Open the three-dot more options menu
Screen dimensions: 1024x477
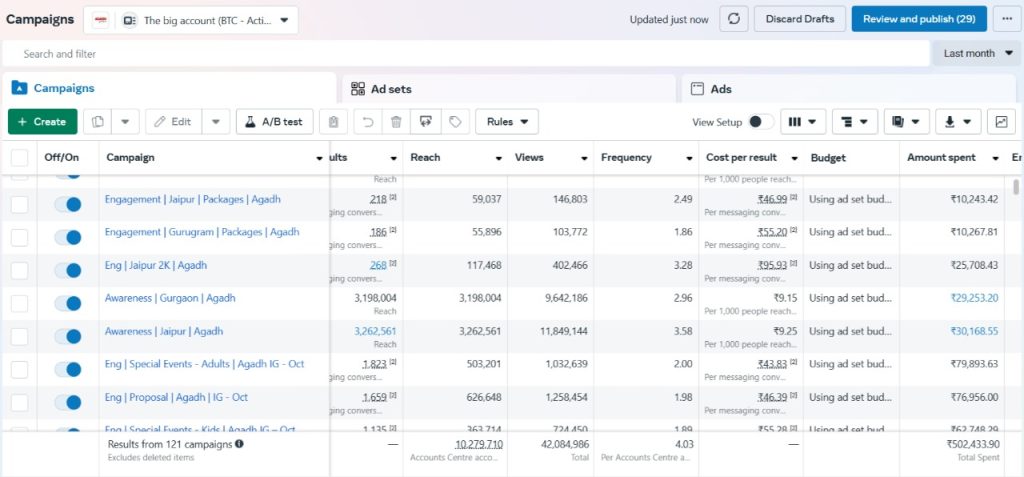[1006, 19]
